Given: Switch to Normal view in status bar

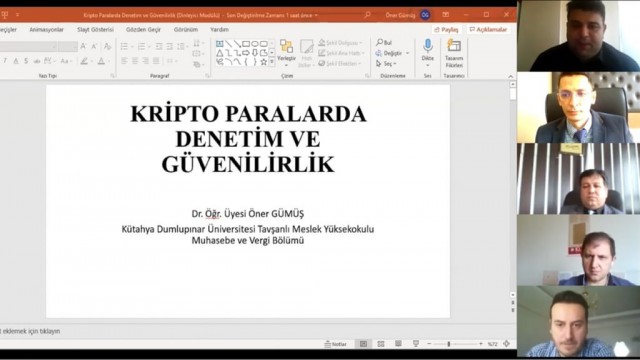Looking at the screenshot, I should point(363,344).
